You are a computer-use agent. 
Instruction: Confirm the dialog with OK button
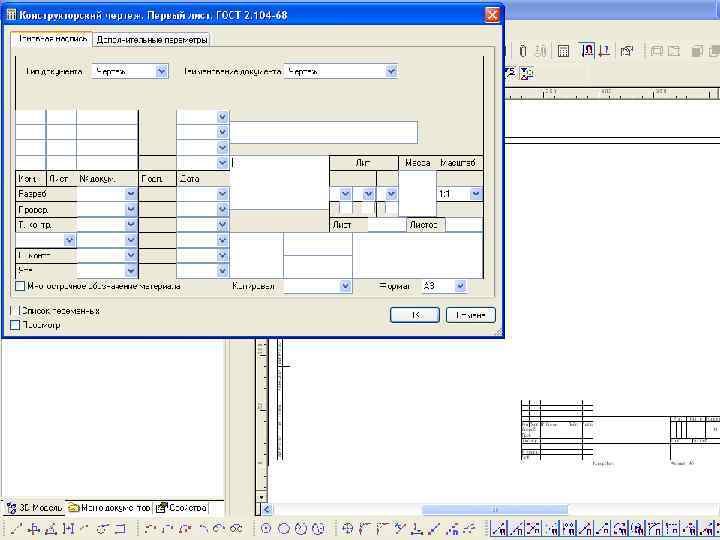pos(415,315)
